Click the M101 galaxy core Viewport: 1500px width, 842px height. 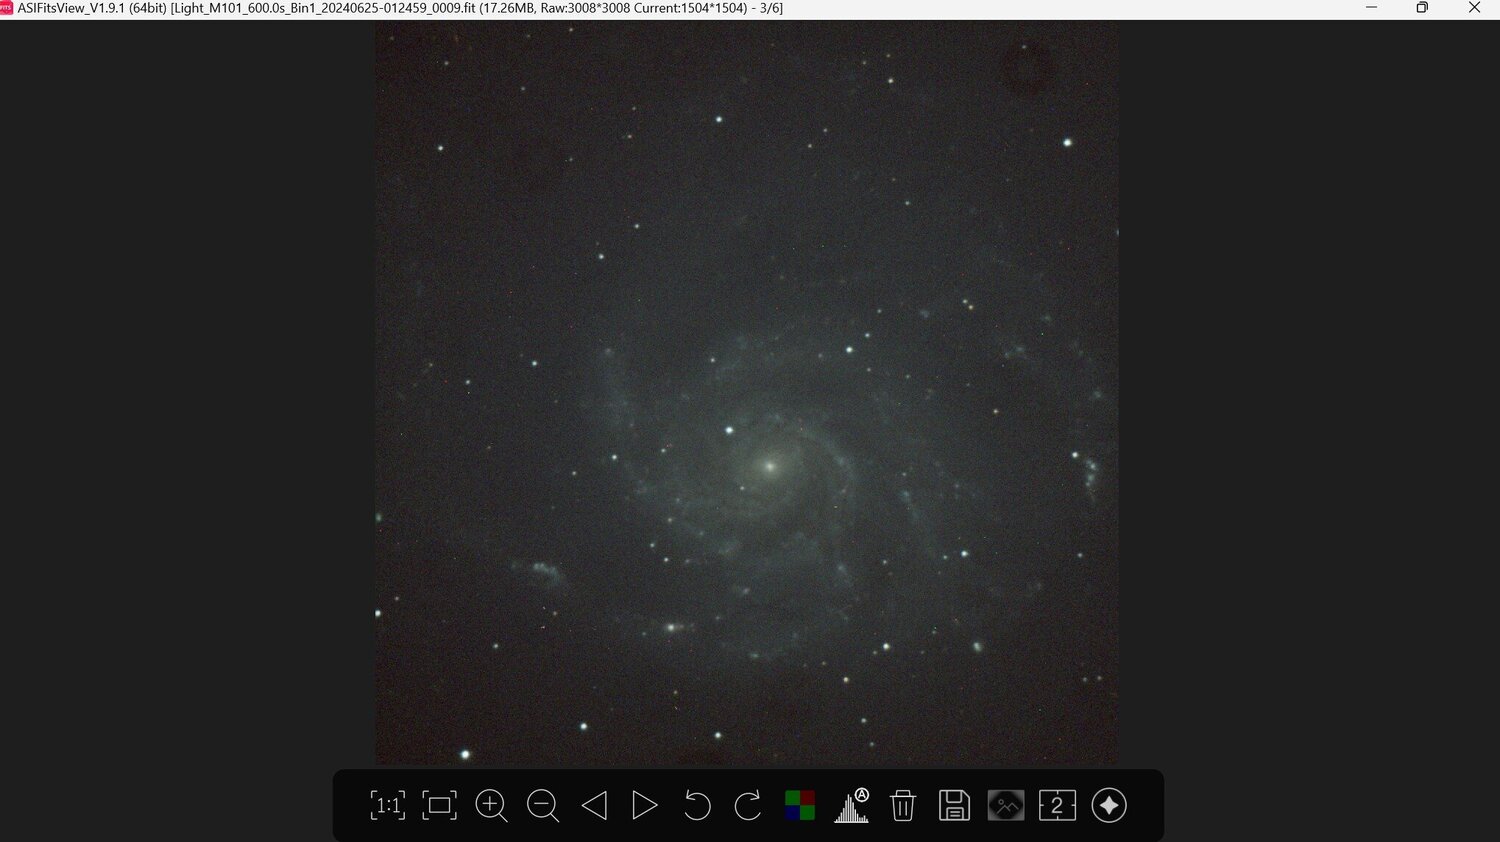(768, 465)
